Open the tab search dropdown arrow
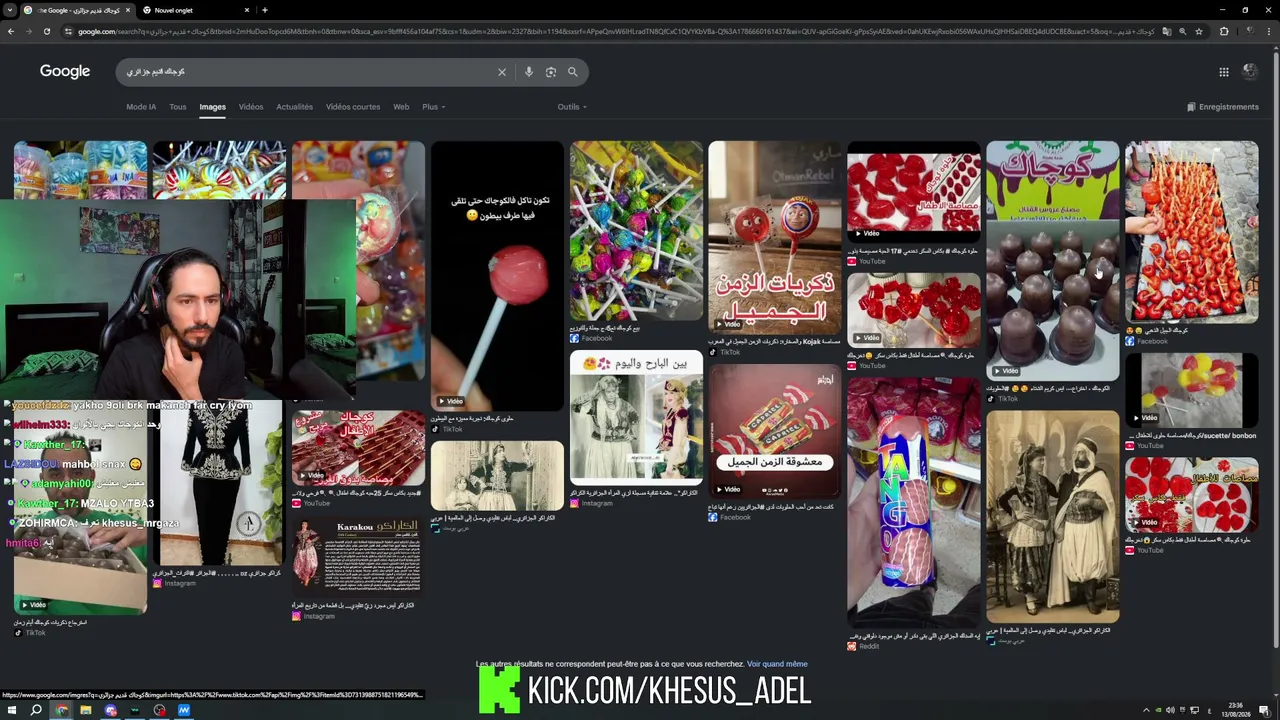This screenshot has width=1280, height=720. [9, 10]
